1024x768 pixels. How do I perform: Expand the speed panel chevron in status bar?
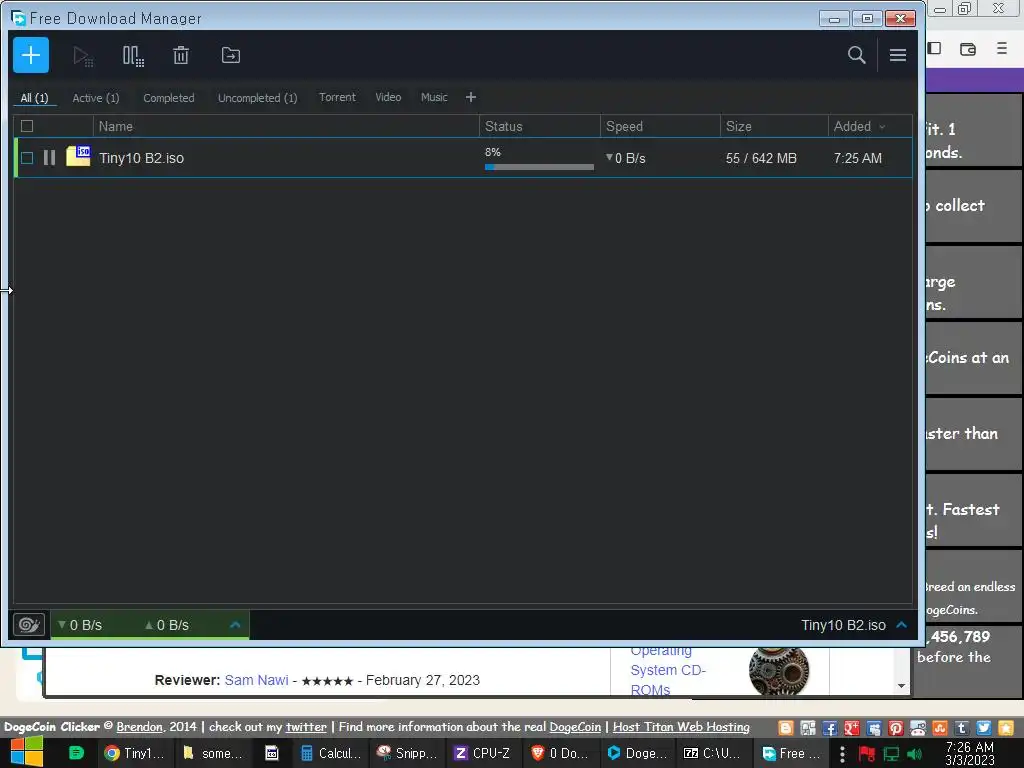235,625
